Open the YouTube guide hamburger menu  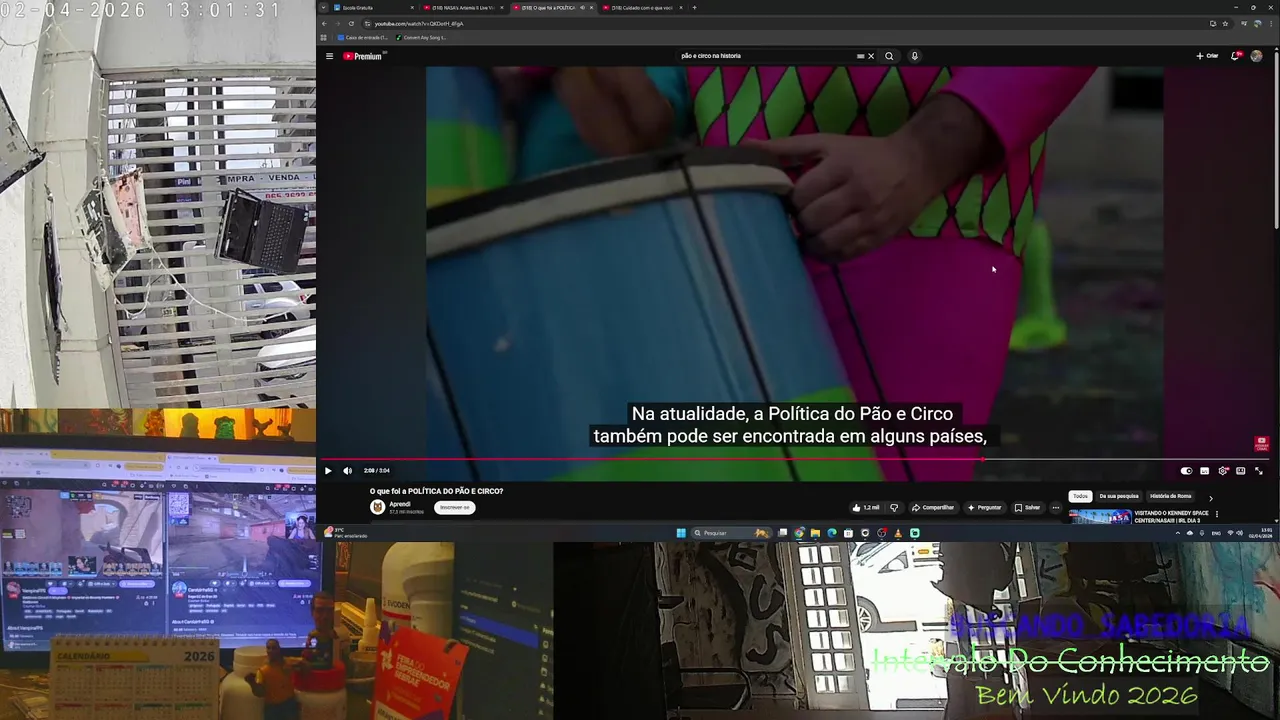(329, 56)
